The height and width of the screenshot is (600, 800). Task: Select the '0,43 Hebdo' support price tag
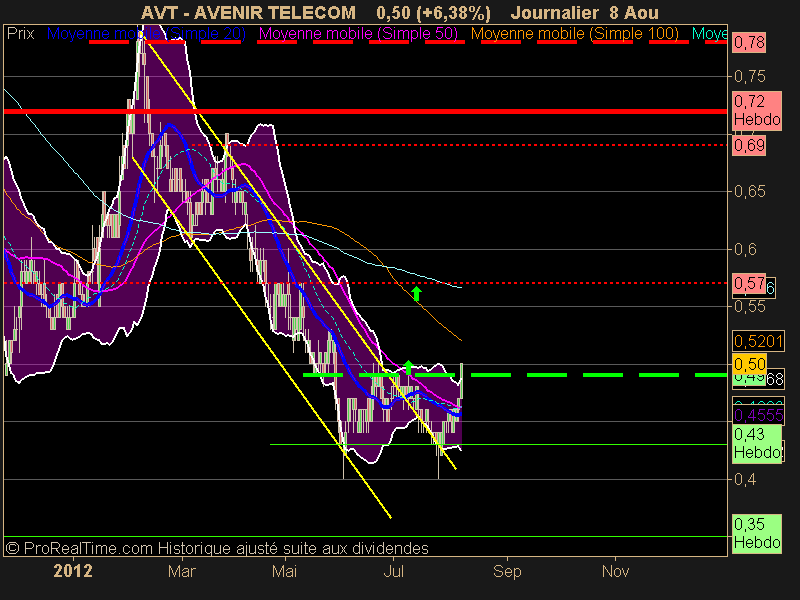(757, 444)
